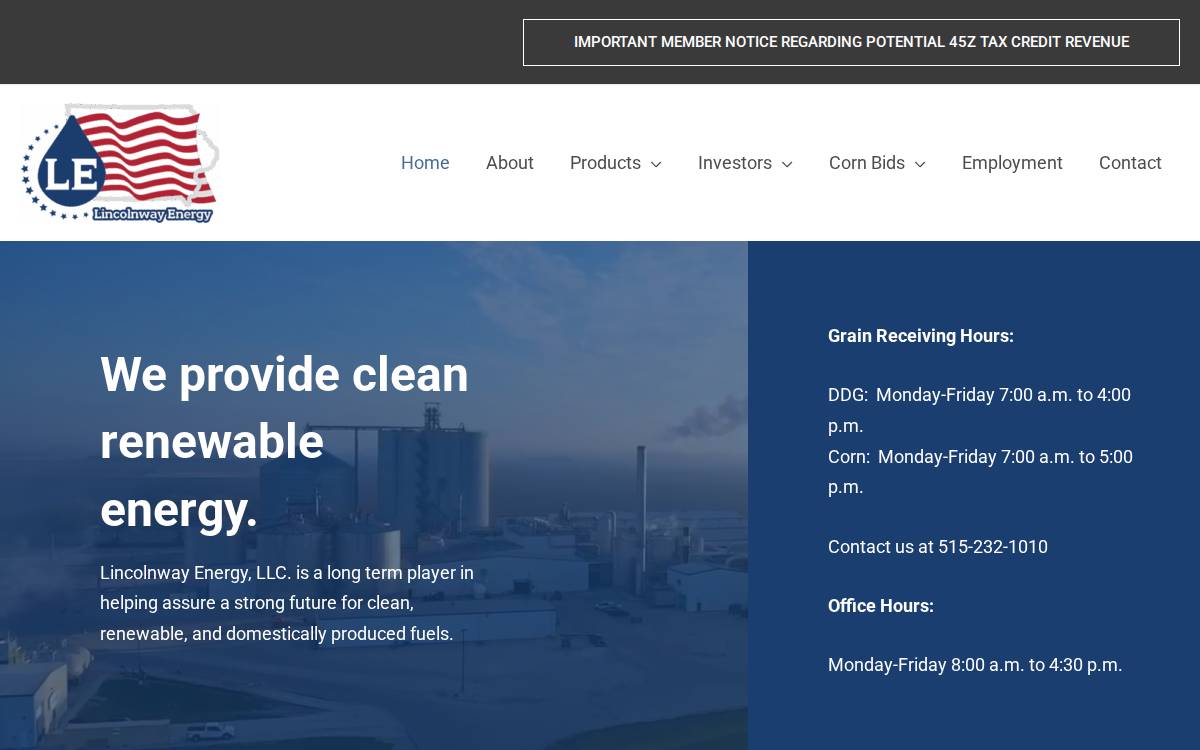Viewport: 1200px width, 750px height.
Task: Expand the Investors dropdown chevron
Action: coord(787,164)
